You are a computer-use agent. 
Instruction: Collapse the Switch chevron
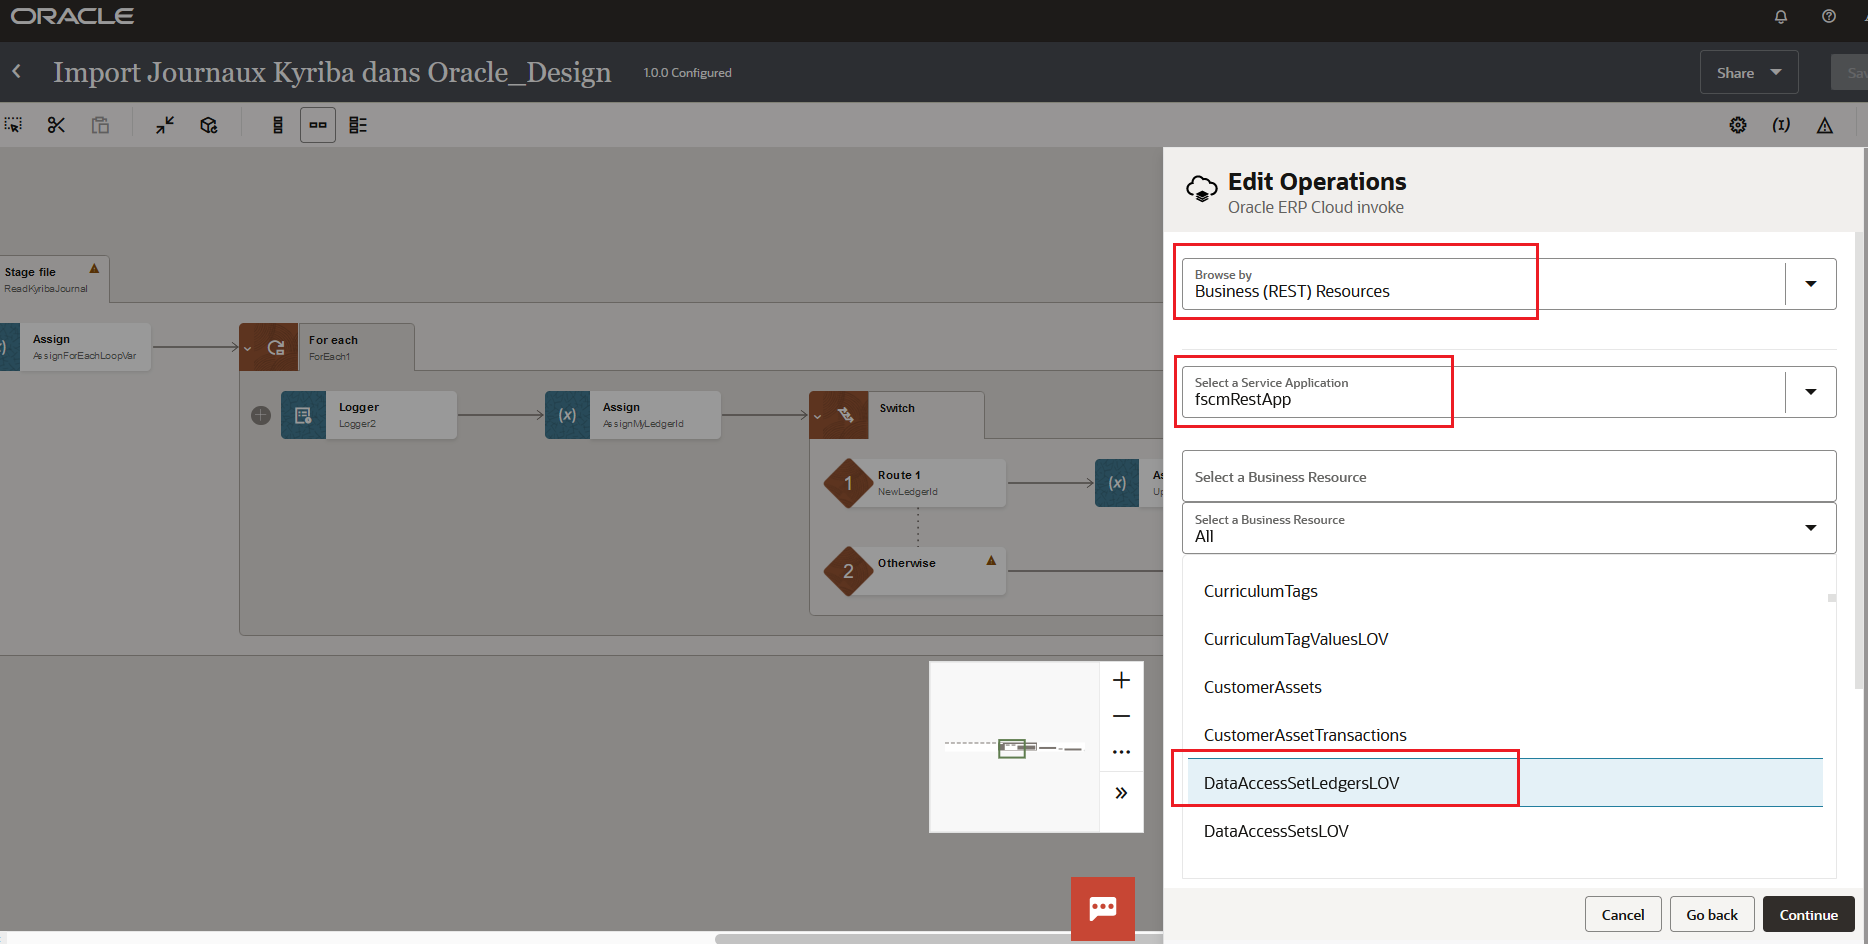(x=817, y=416)
